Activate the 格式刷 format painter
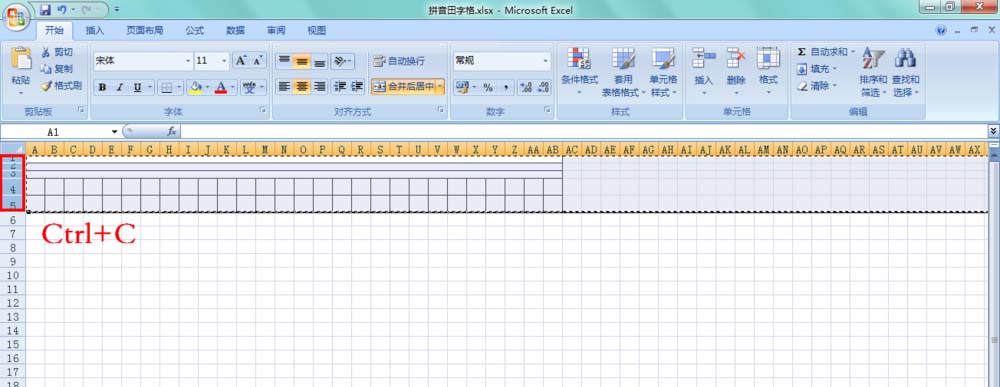This screenshot has width=1000, height=387. coord(61,85)
